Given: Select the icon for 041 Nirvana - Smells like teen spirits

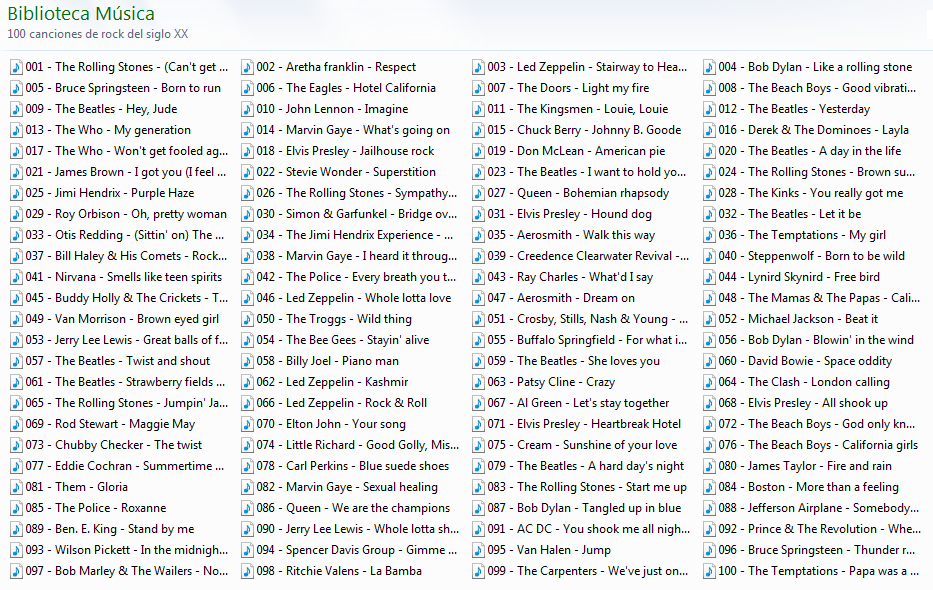Looking at the screenshot, I should tap(17, 278).
